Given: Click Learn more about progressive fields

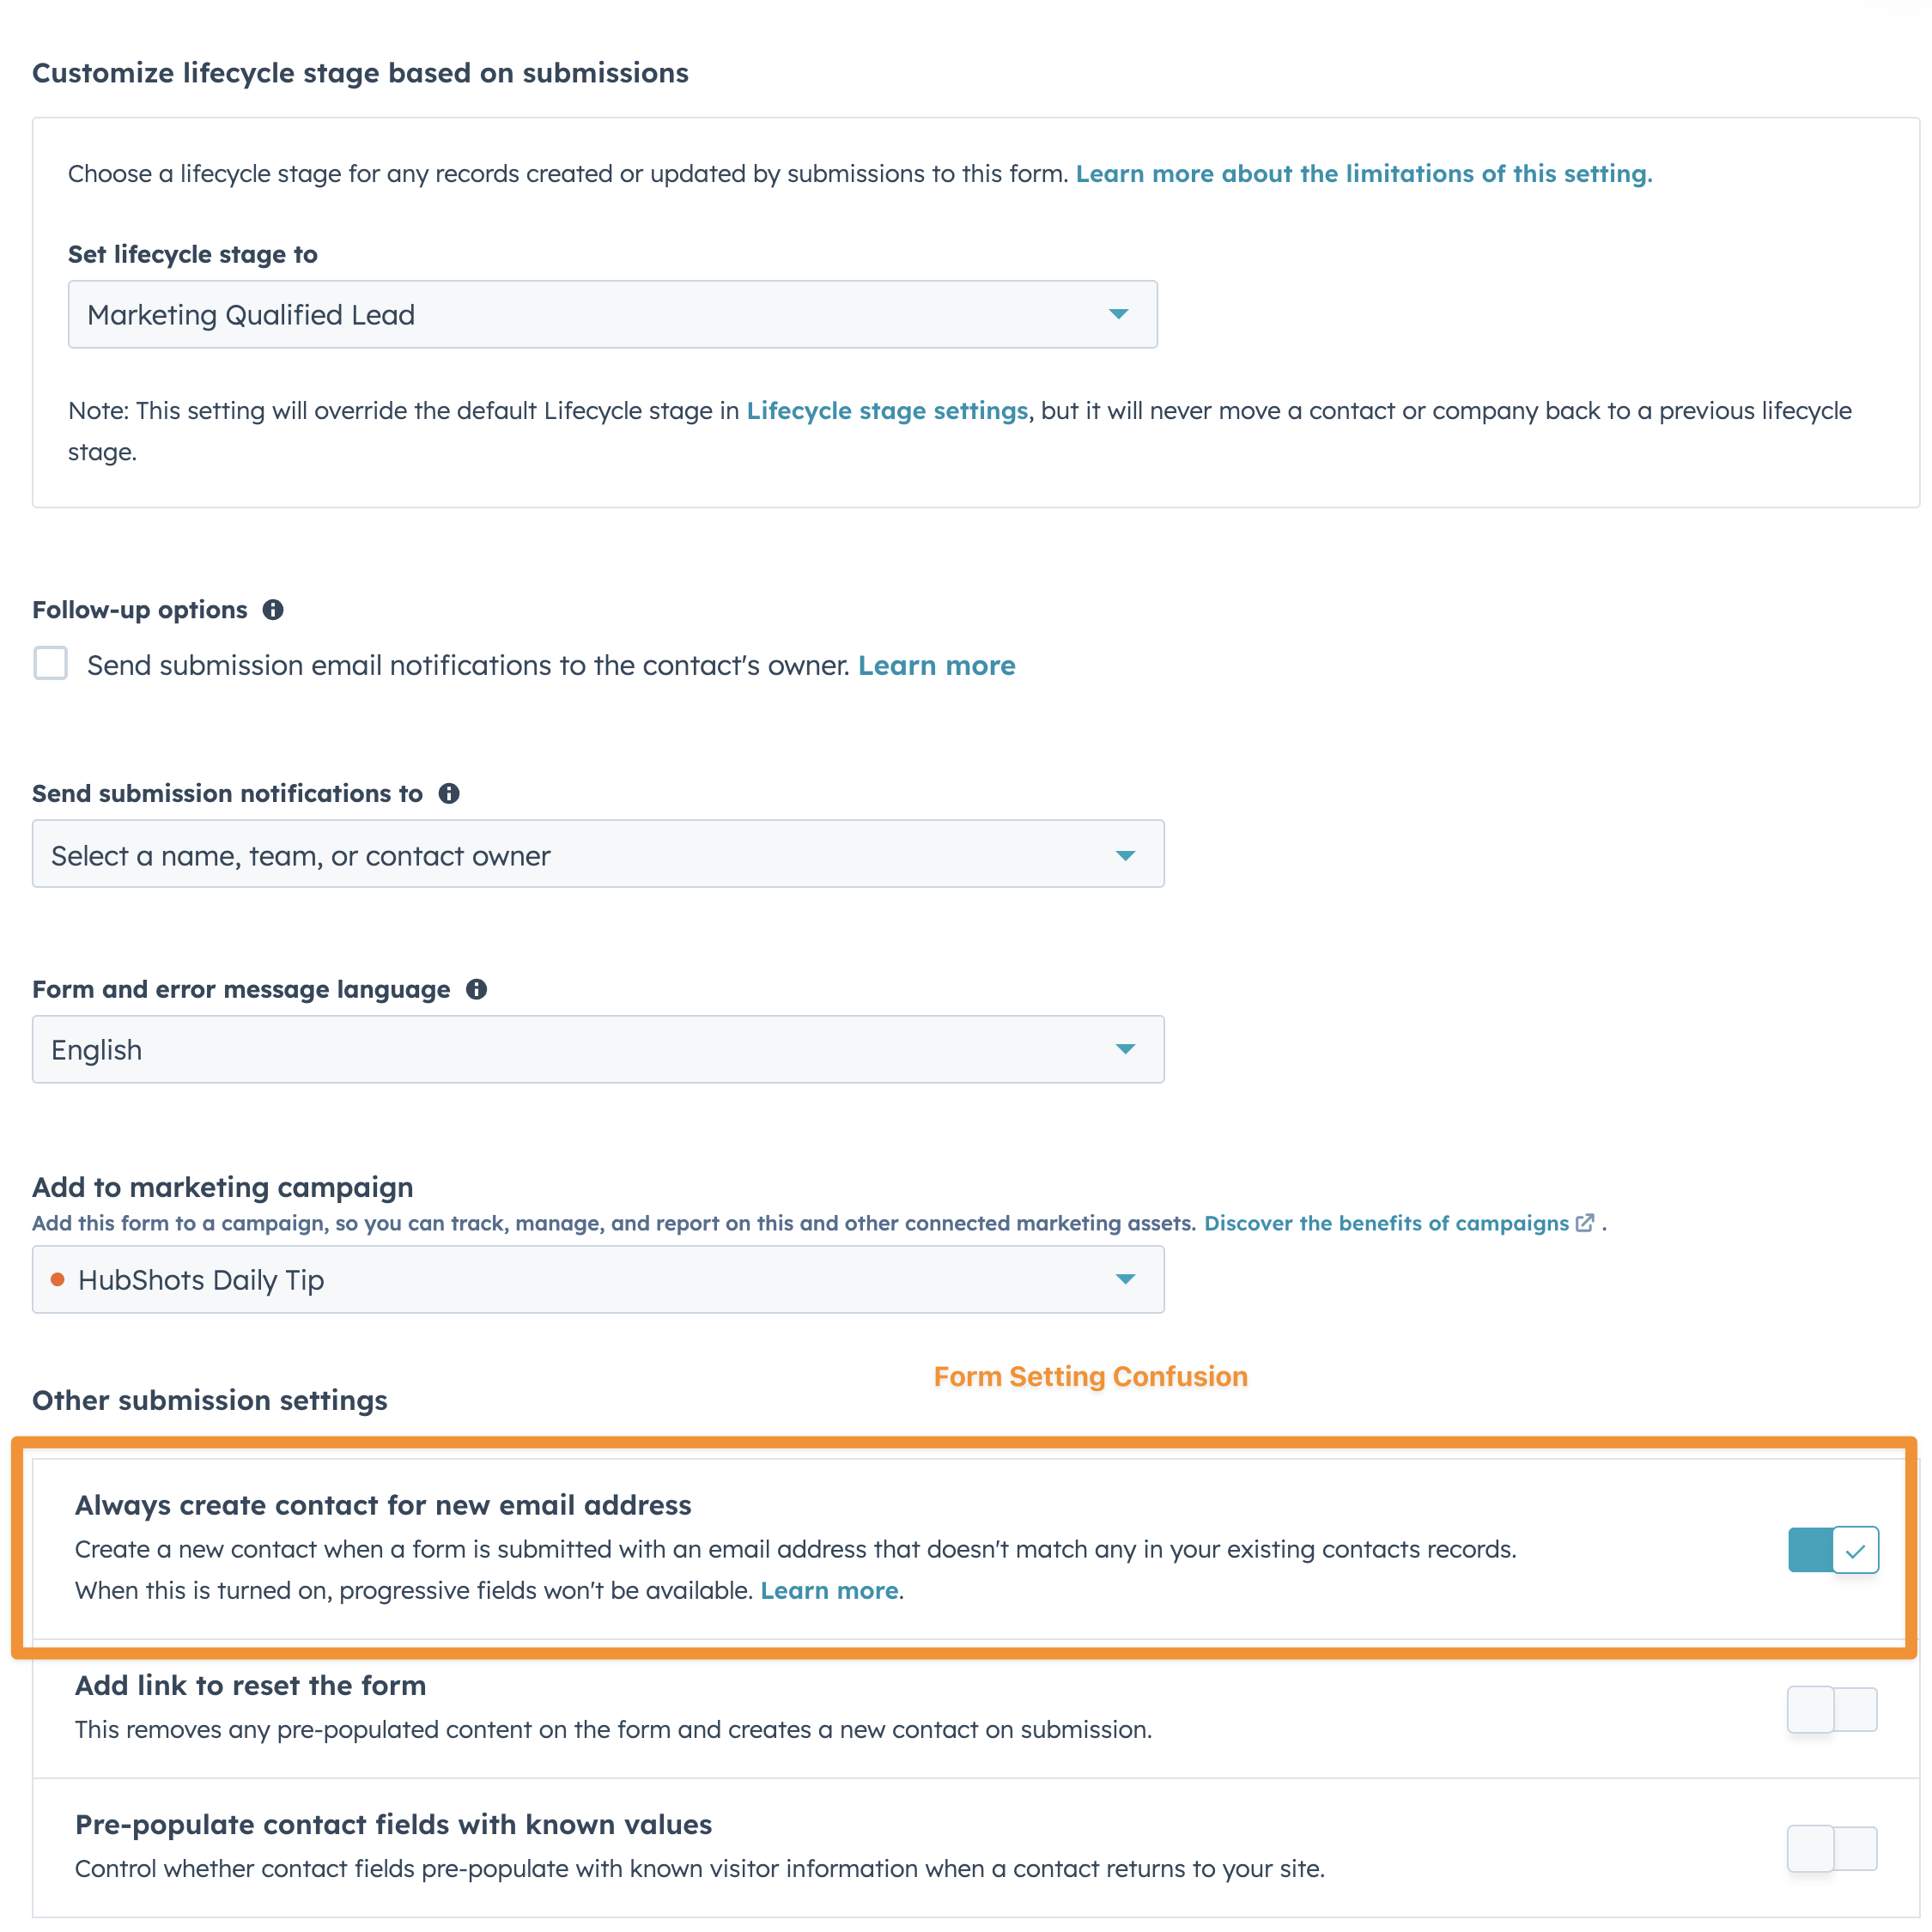Looking at the screenshot, I should [829, 1591].
